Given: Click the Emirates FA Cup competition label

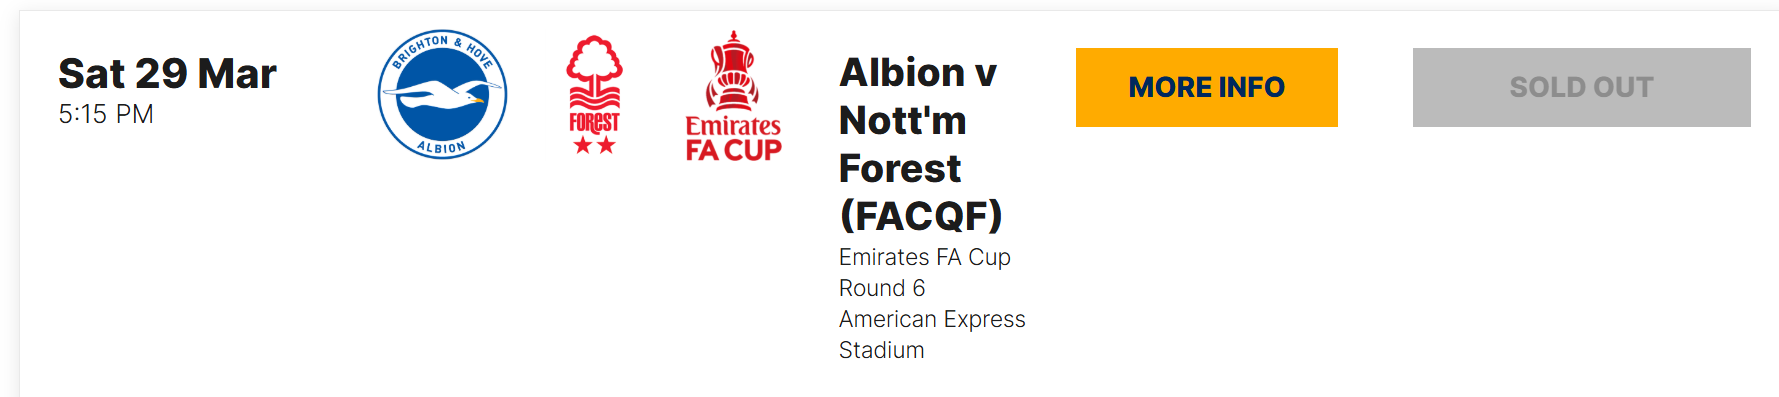Looking at the screenshot, I should (x=925, y=257).
